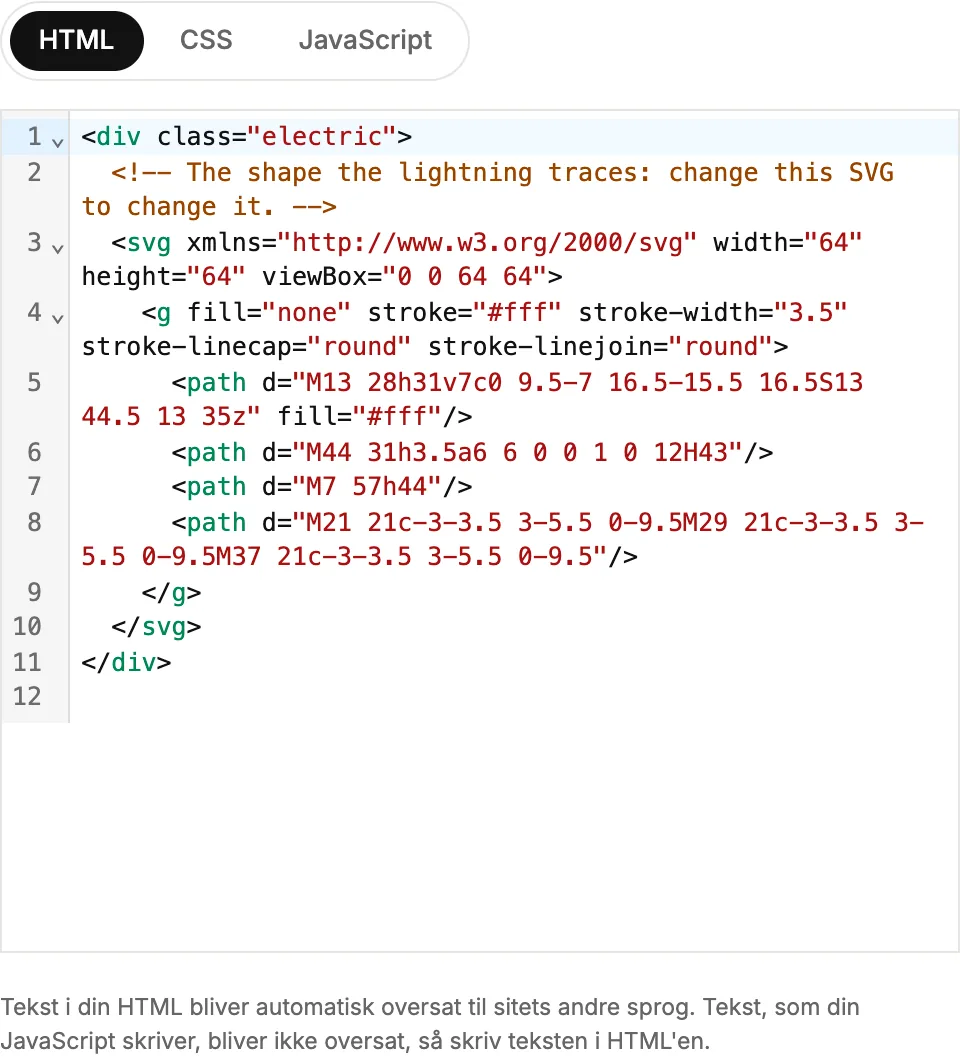
Task: Click the path starting with M13 28h31v7c0
Action: 472,399
